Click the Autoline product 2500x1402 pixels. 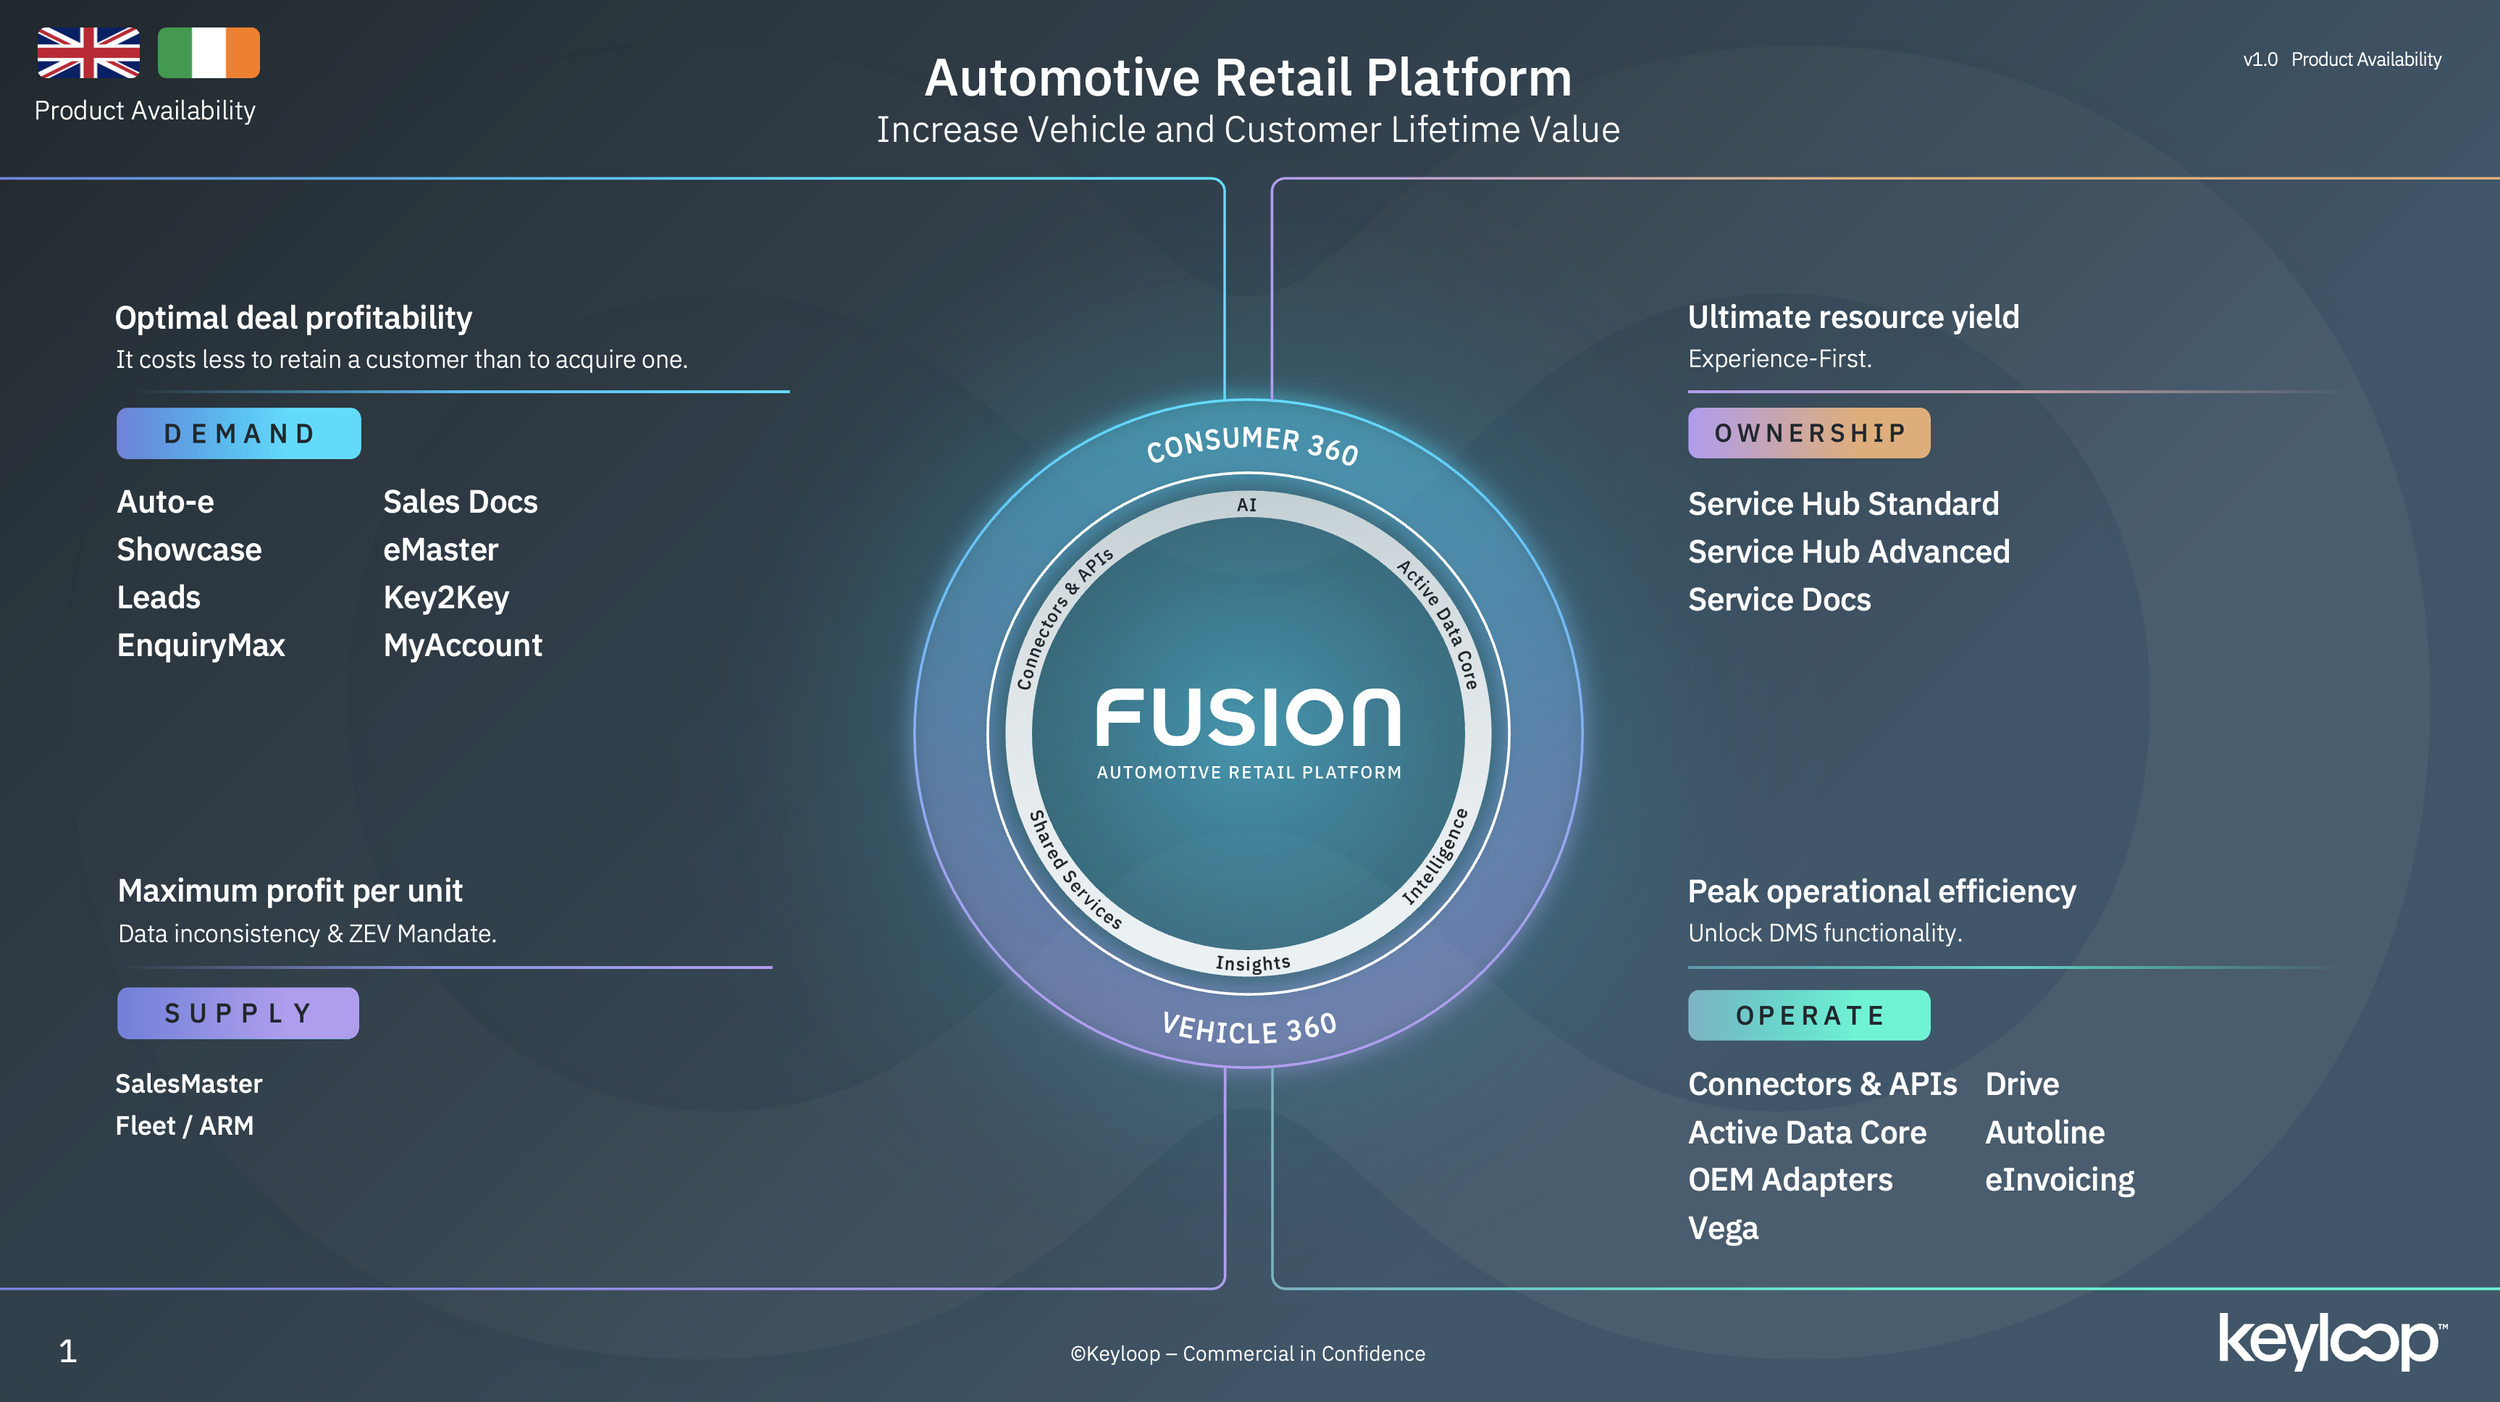click(2044, 1132)
